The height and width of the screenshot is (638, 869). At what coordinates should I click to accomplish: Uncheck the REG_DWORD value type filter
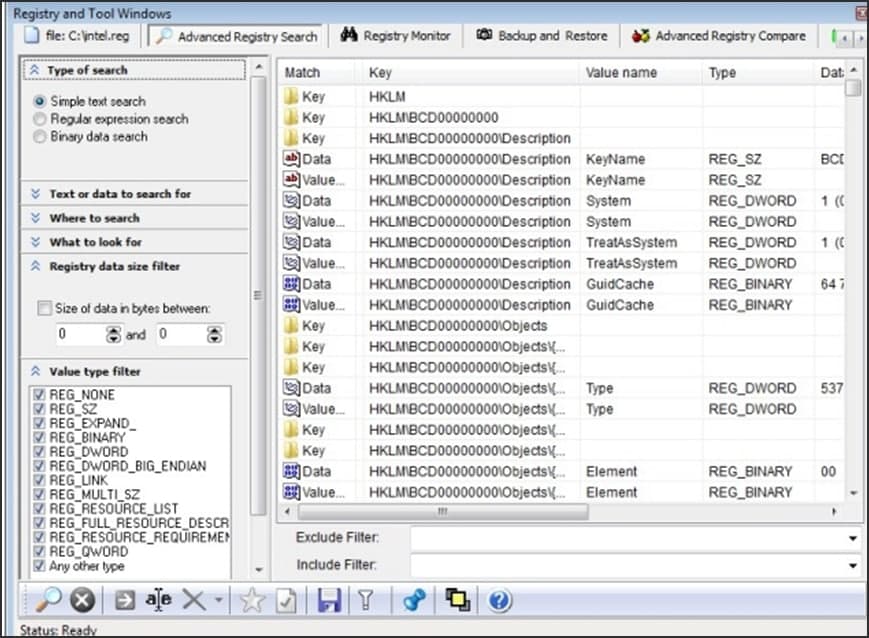point(40,451)
